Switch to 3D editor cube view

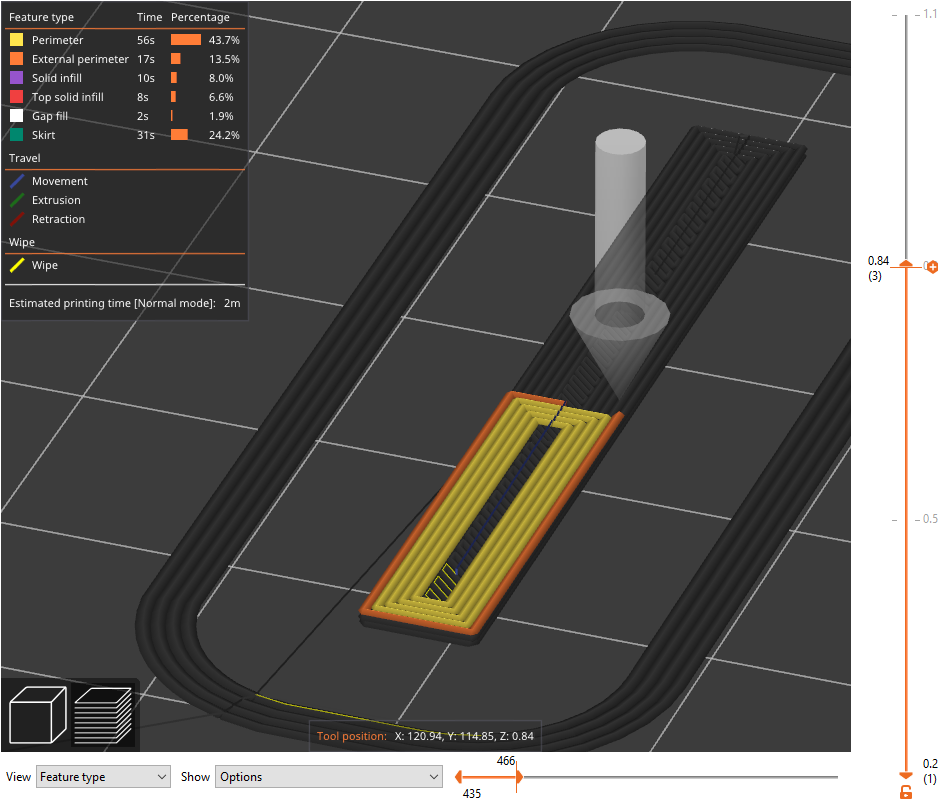click(x=38, y=714)
